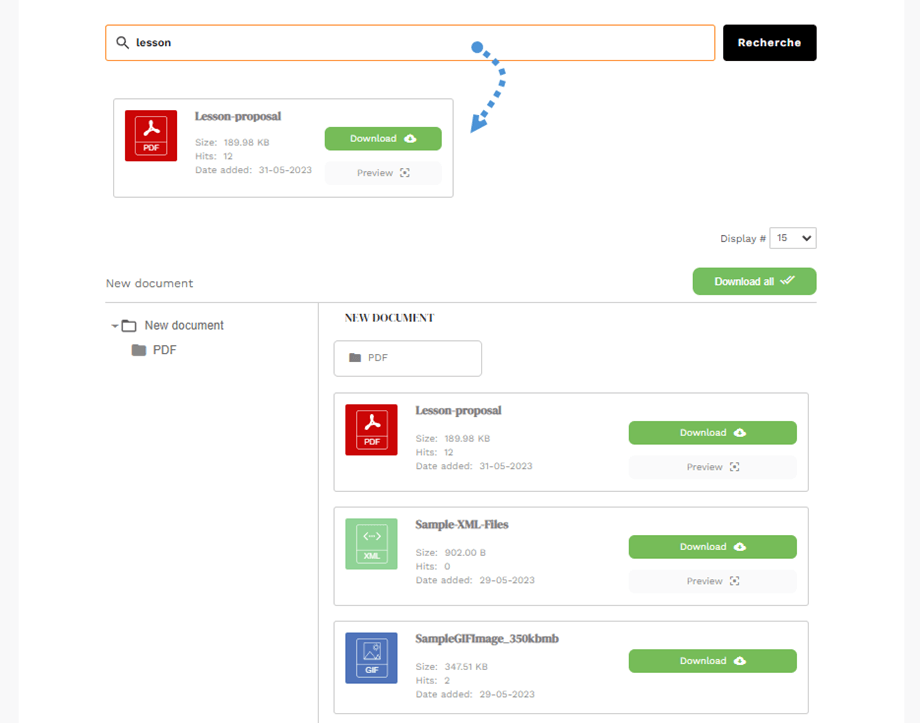The image size is (920, 723).
Task: Click the SampleGIFImage GIF file icon
Action: pos(371,658)
